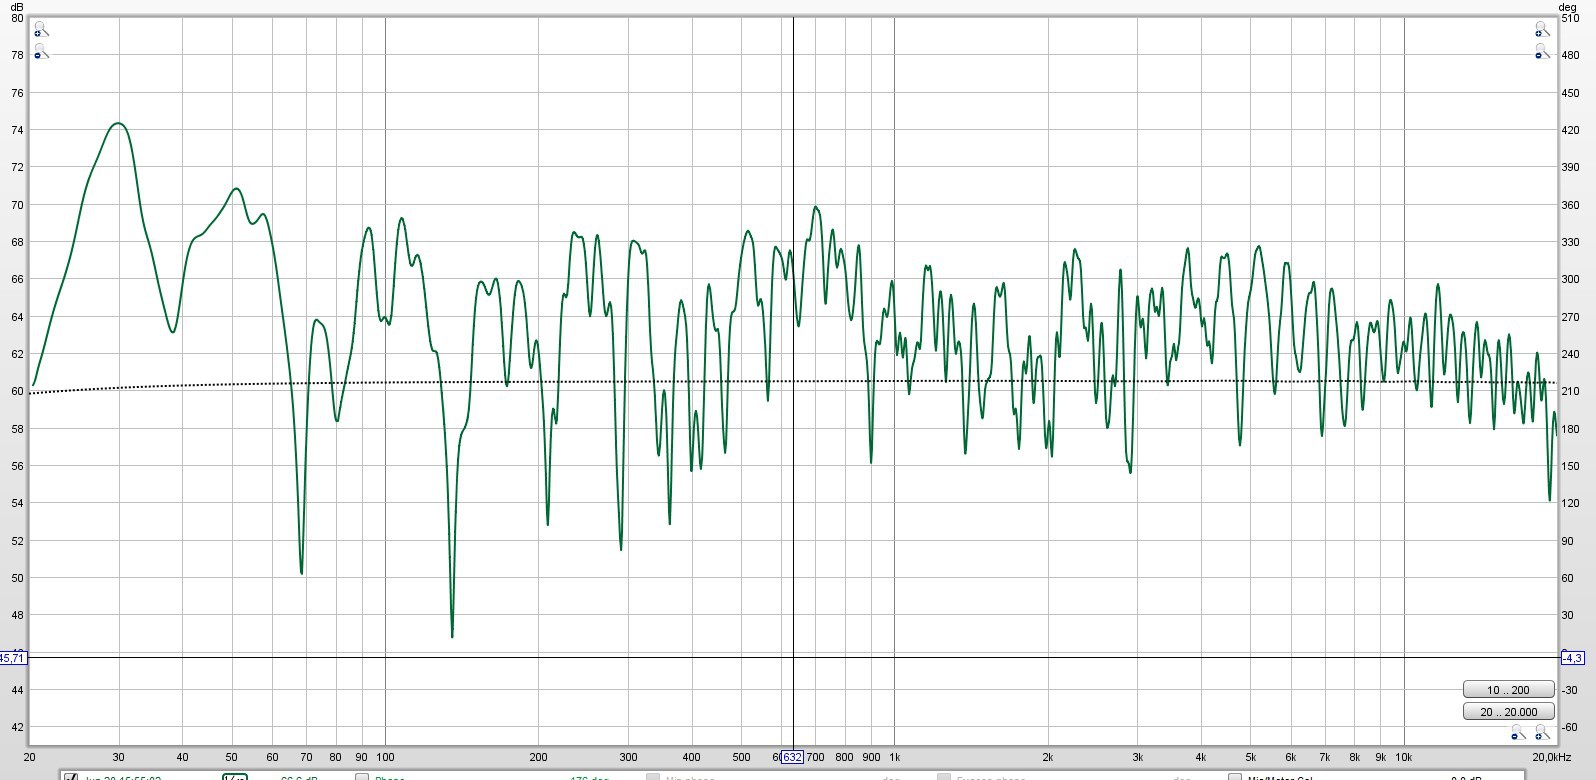Zoom in on the right degrees axis

[x=1542, y=31]
